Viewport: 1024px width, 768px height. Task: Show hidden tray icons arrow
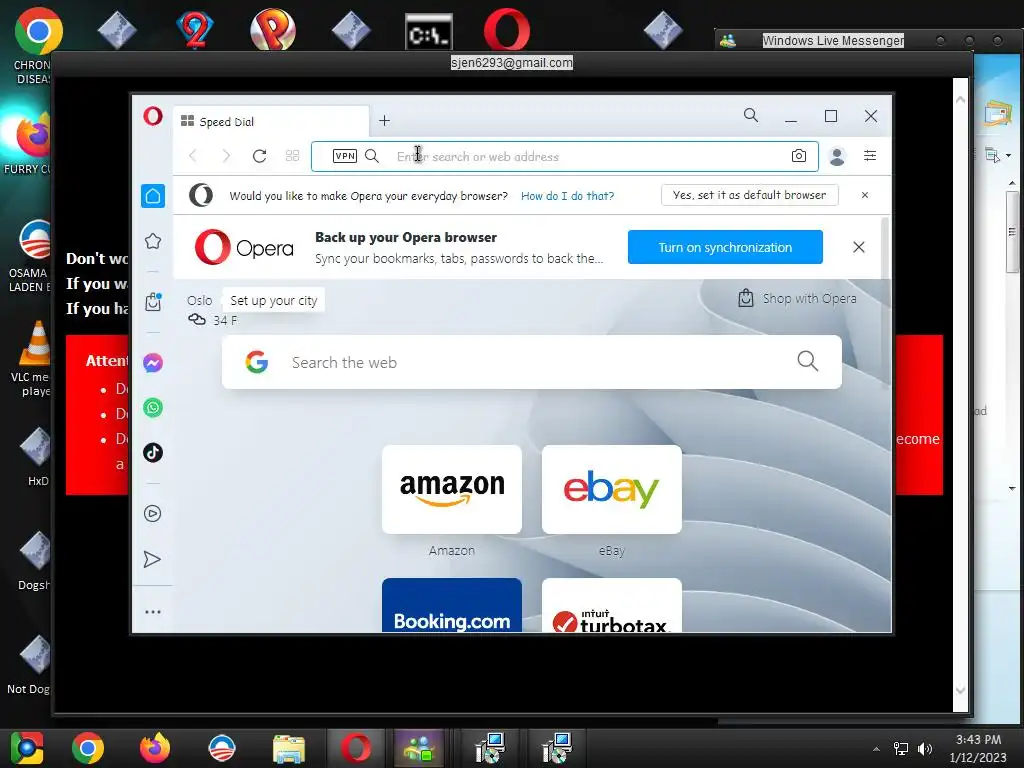[x=876, y=749]
